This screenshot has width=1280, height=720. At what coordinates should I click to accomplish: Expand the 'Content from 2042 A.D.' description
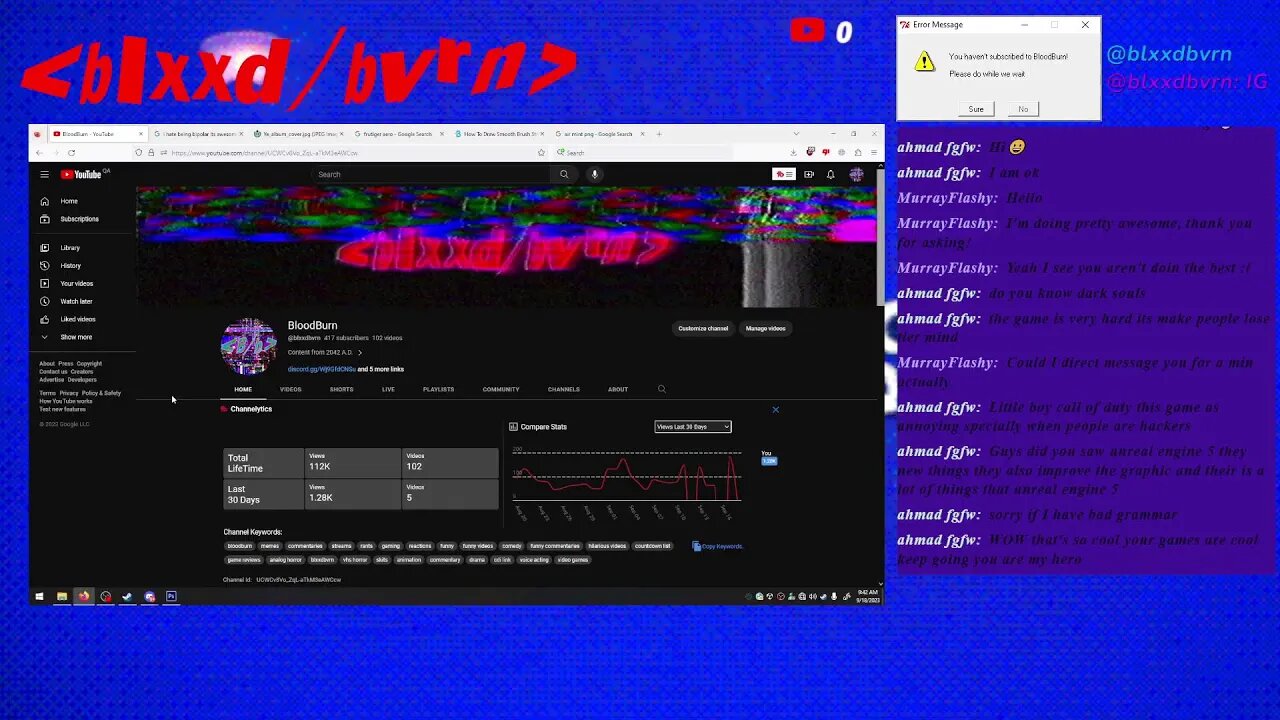click(x=325, y=352)
